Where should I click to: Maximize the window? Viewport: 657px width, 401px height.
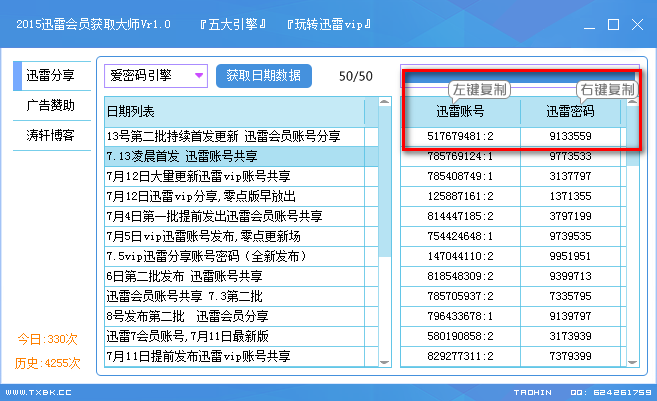point(613,25)
